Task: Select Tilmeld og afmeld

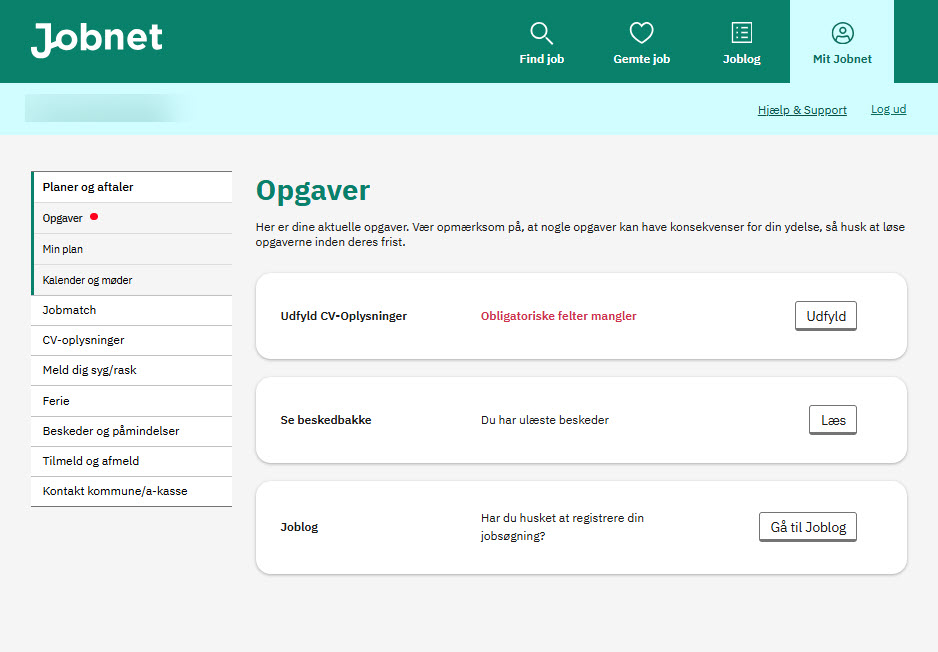Action: pyautogui.click(x=132, y=461)
